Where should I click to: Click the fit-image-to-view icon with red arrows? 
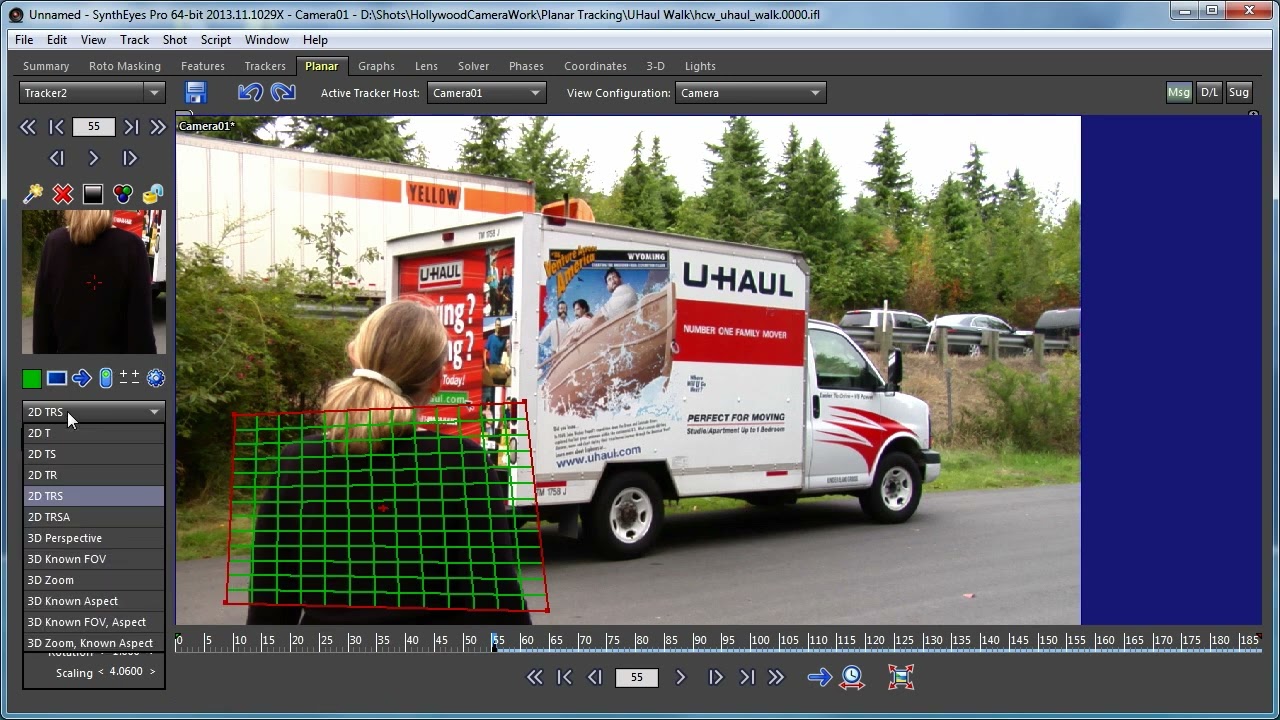(x=901, y=677)
